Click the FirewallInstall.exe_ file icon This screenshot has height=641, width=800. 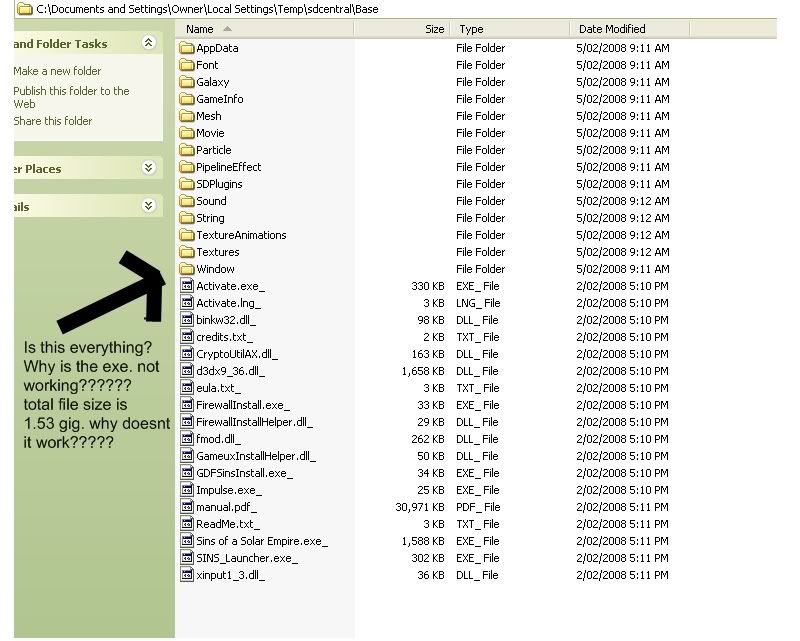click(187, 405)
